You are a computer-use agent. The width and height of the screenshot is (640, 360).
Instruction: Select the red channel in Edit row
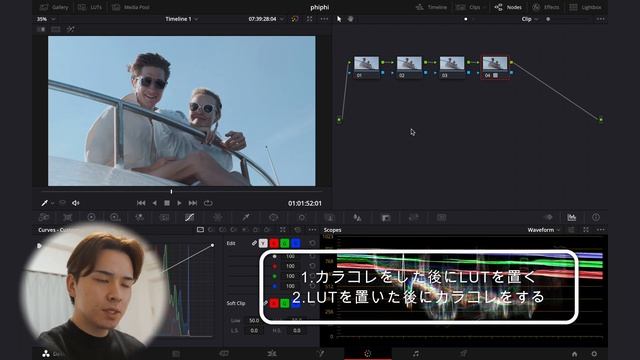274,243
